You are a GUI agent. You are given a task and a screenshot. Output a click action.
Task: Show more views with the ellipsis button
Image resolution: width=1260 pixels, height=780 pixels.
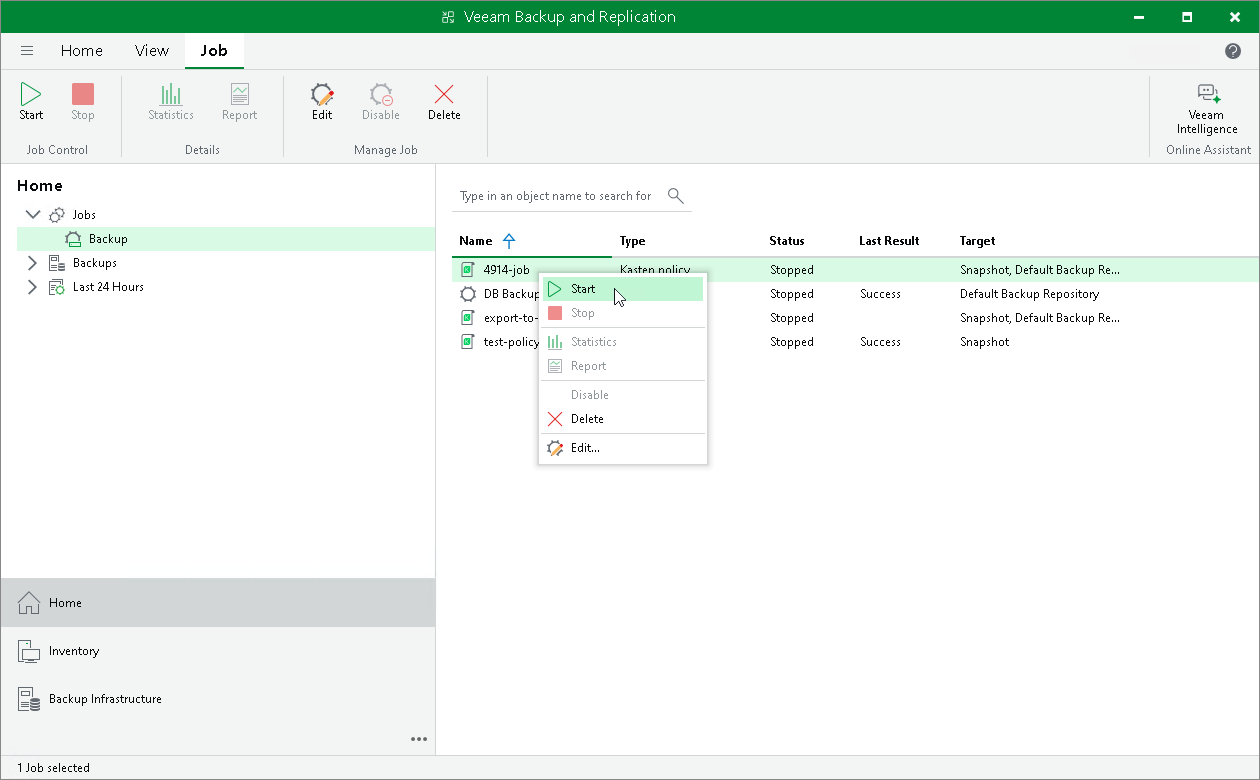coord(419,739)
